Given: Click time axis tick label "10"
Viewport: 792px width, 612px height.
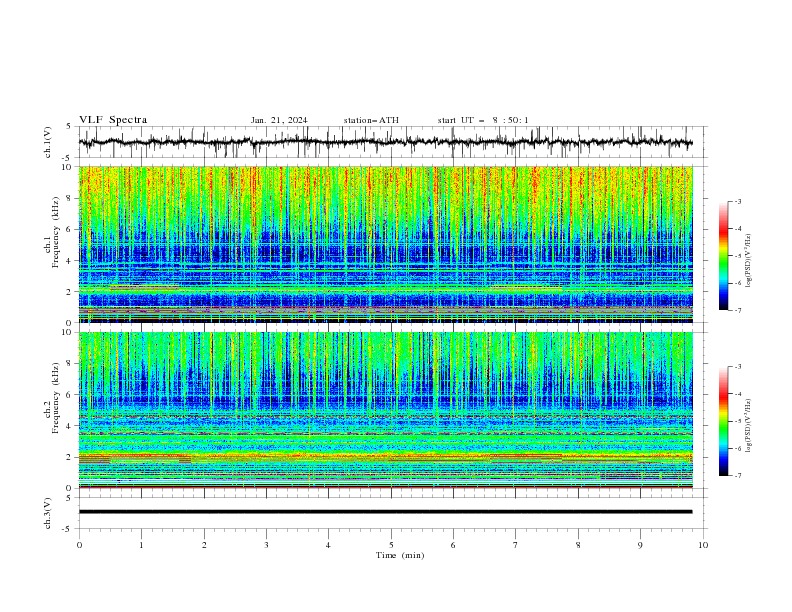Looking at the screenshot, I should point(703,545).
